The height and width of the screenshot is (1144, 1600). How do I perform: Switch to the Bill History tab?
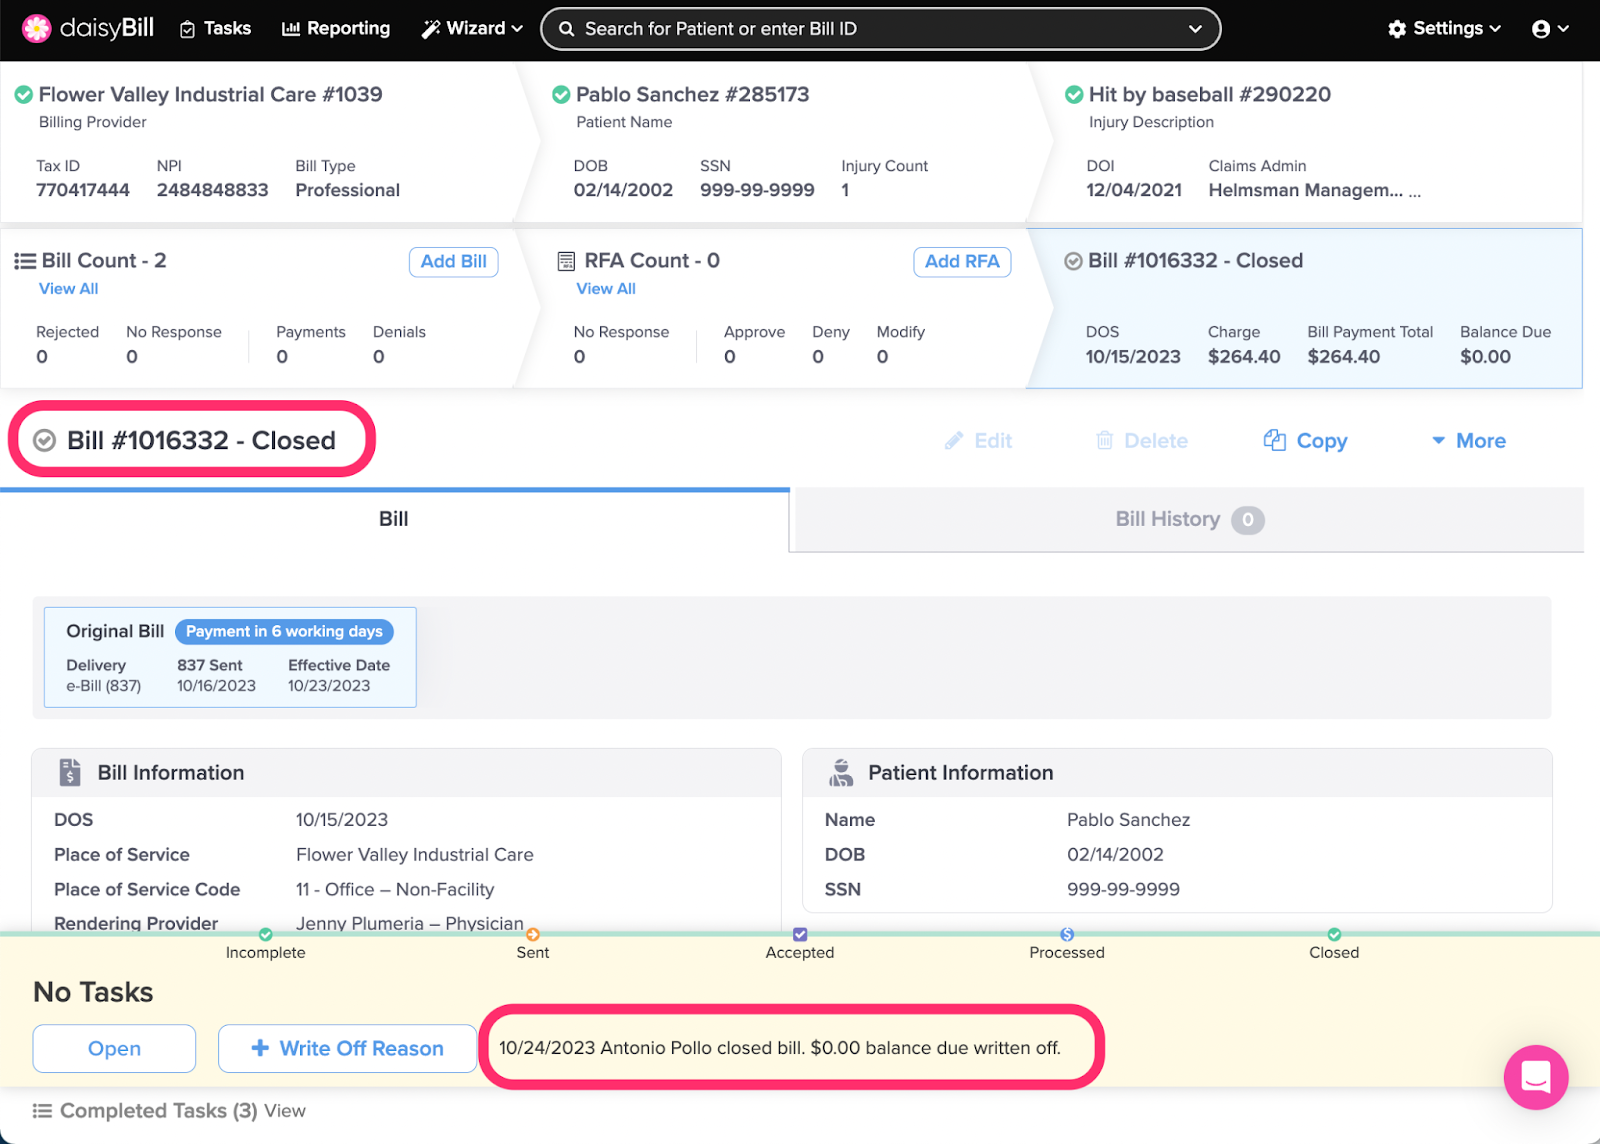coord(1188,519)
